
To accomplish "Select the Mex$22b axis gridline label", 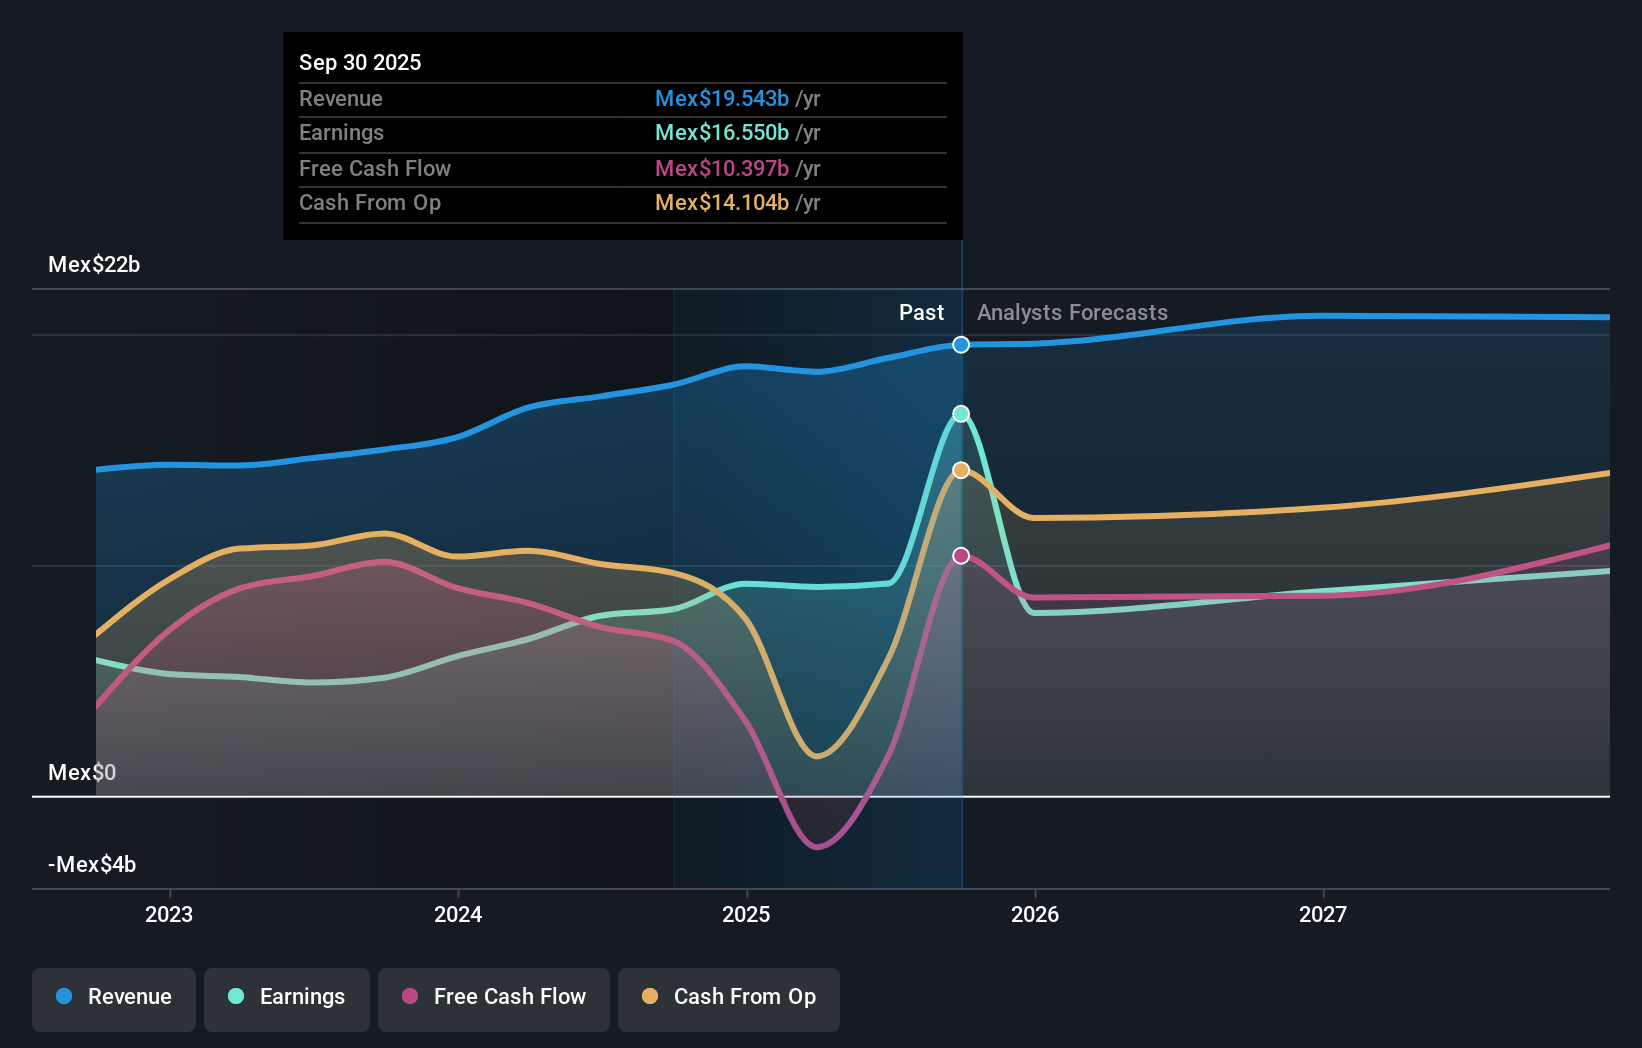I will (x=94, y=265).
